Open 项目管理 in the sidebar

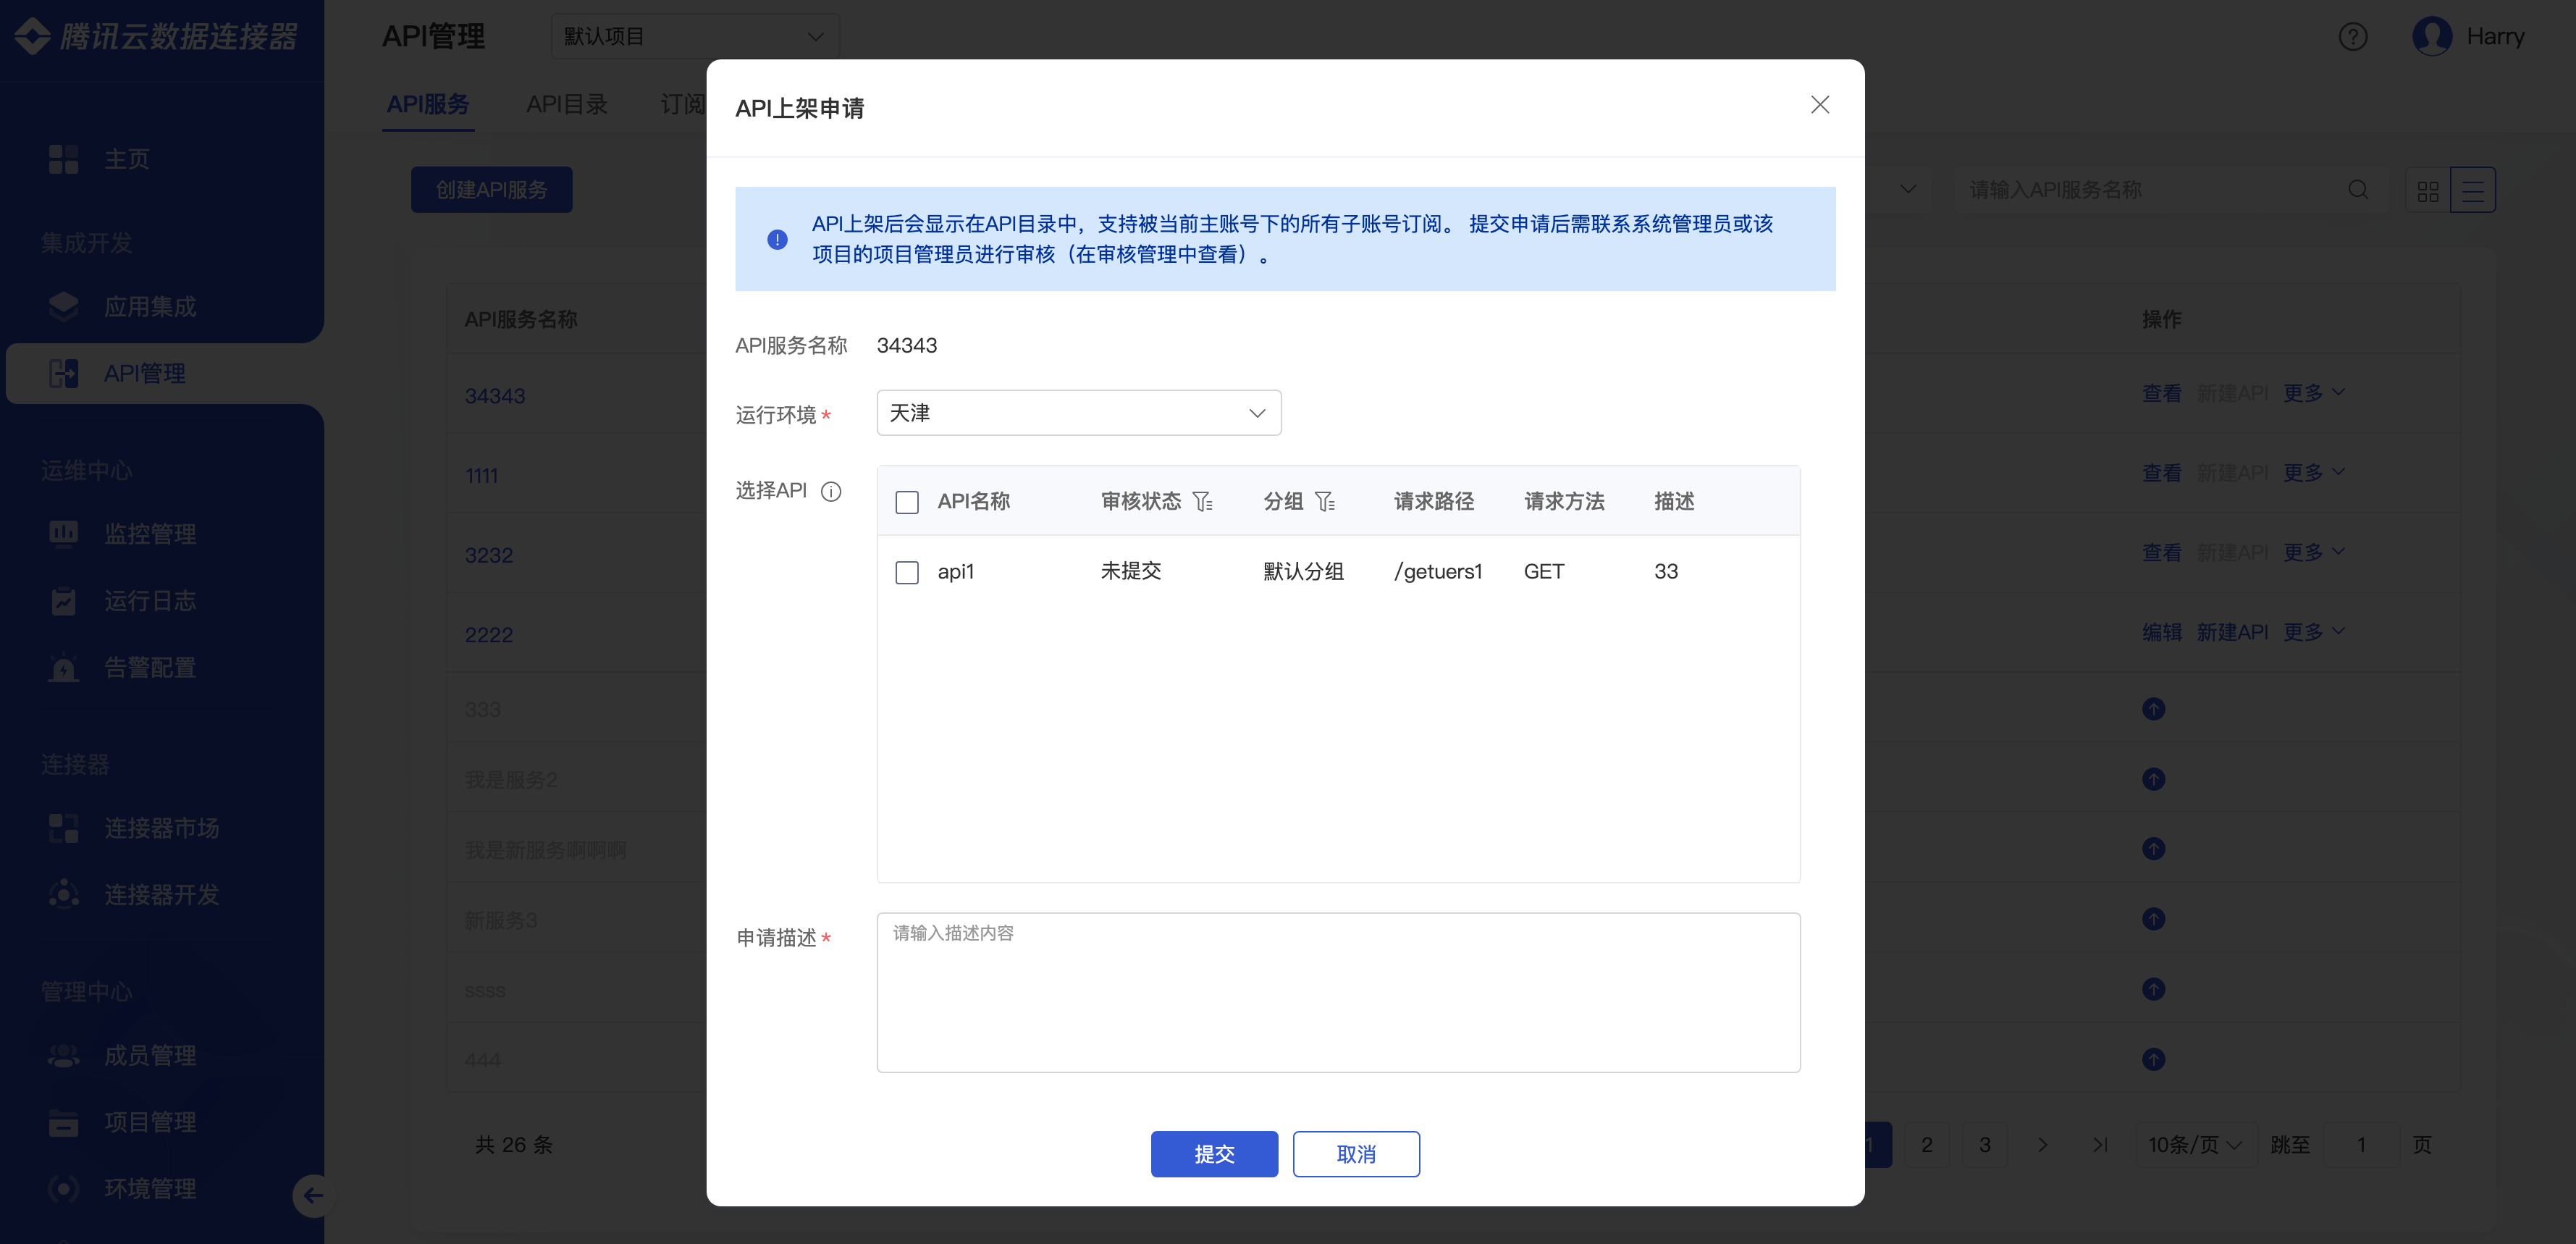pos(122,1123)
